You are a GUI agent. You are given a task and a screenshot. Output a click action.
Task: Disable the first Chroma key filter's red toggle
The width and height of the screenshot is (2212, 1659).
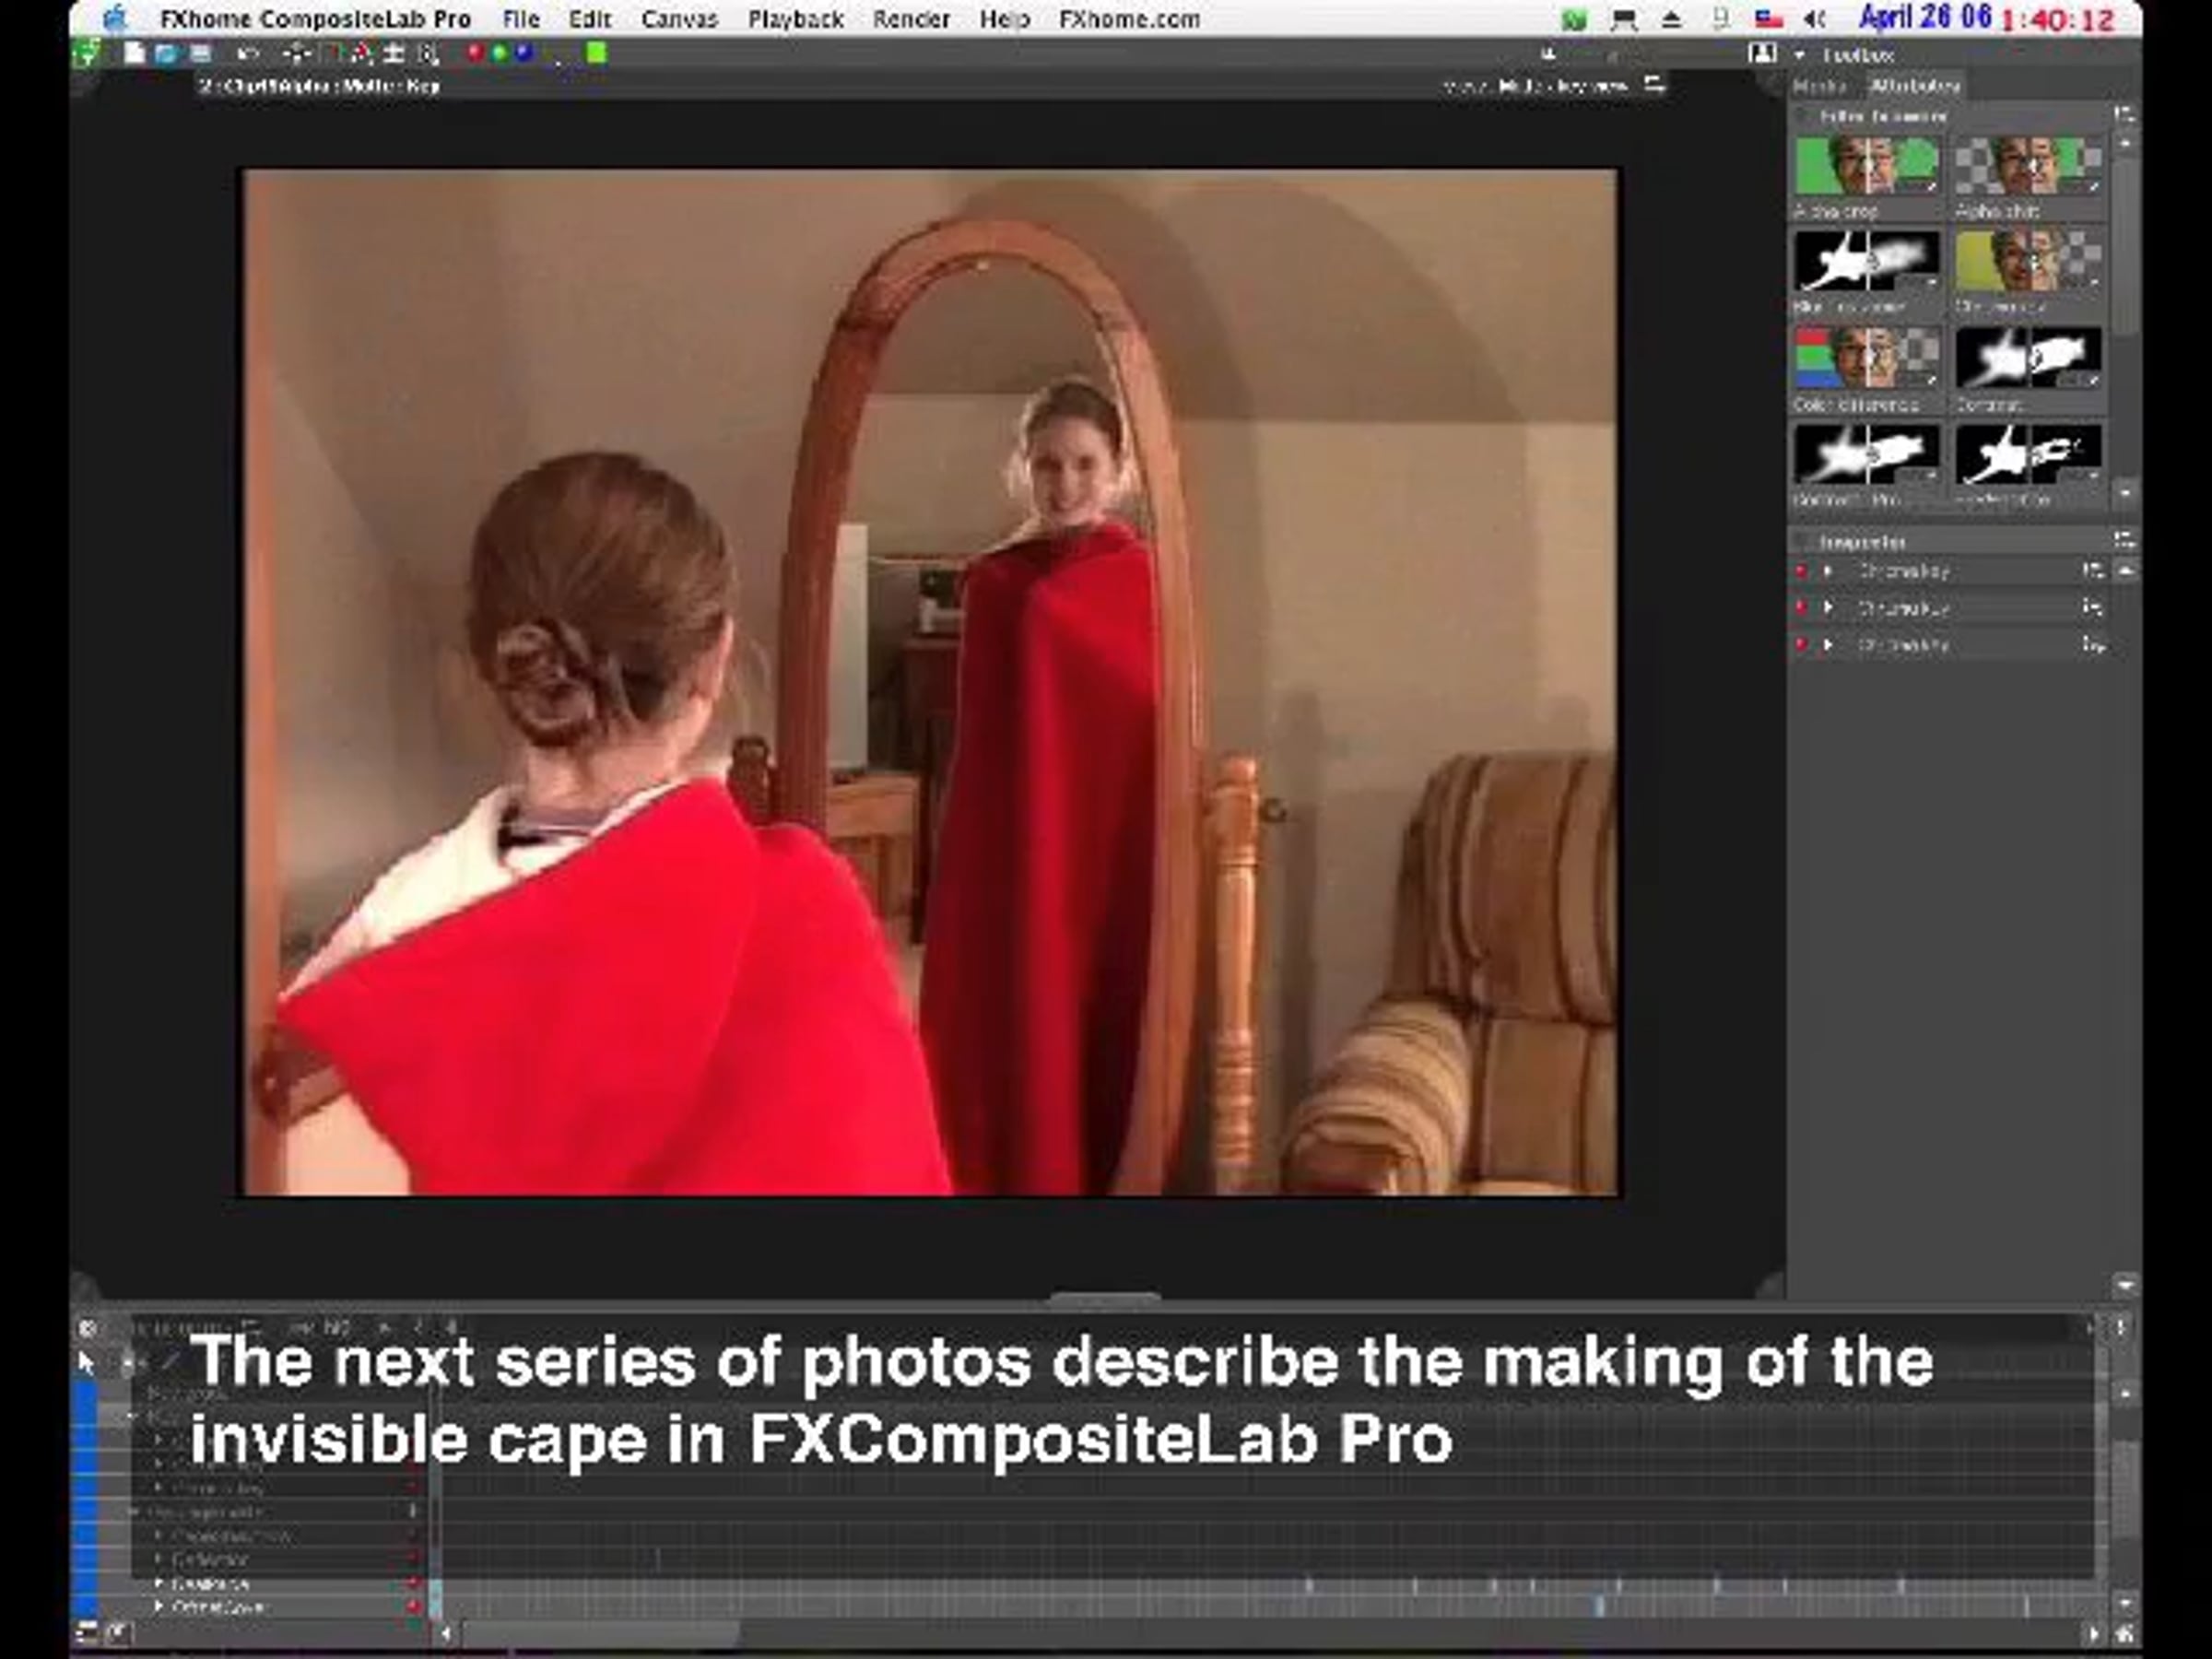[x=1802, y=571]
